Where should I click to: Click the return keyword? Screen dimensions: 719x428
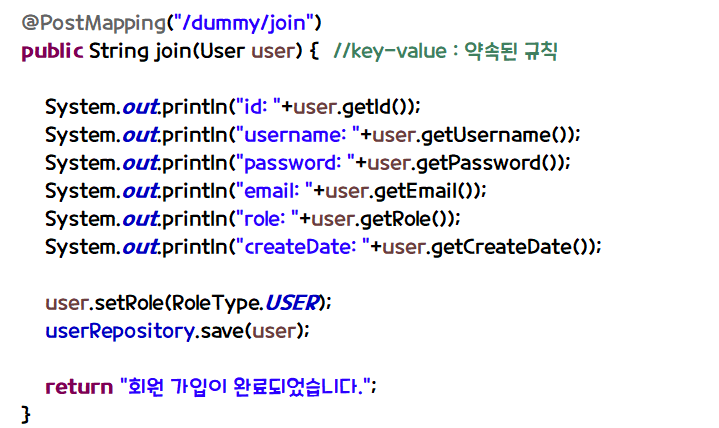coord(79,387)
